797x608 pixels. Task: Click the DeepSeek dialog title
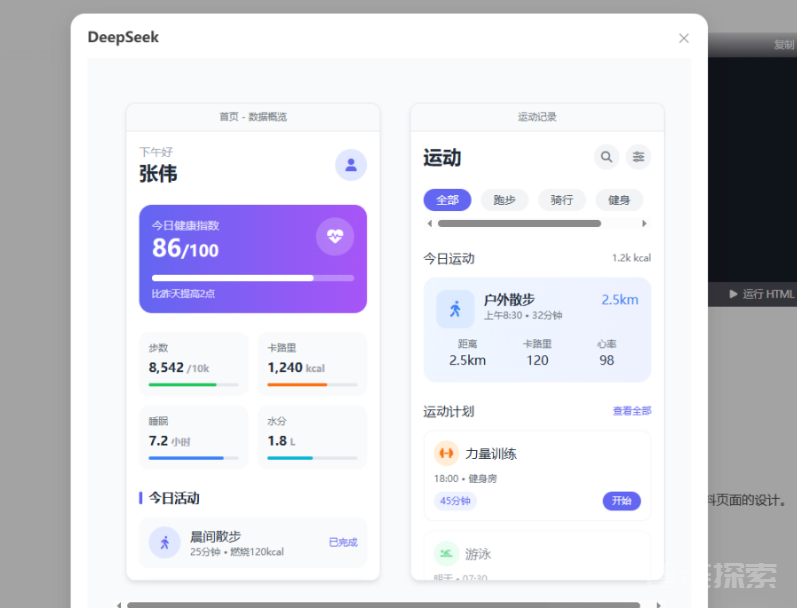123,37
